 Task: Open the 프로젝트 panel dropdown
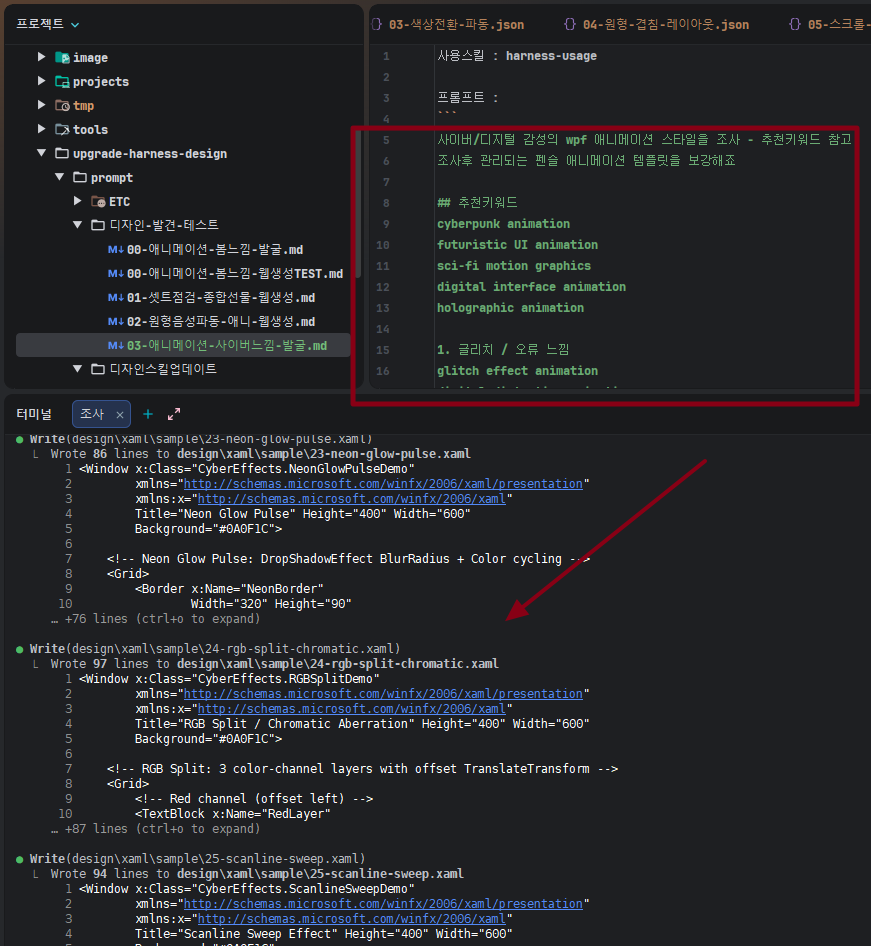pos(75,24)
